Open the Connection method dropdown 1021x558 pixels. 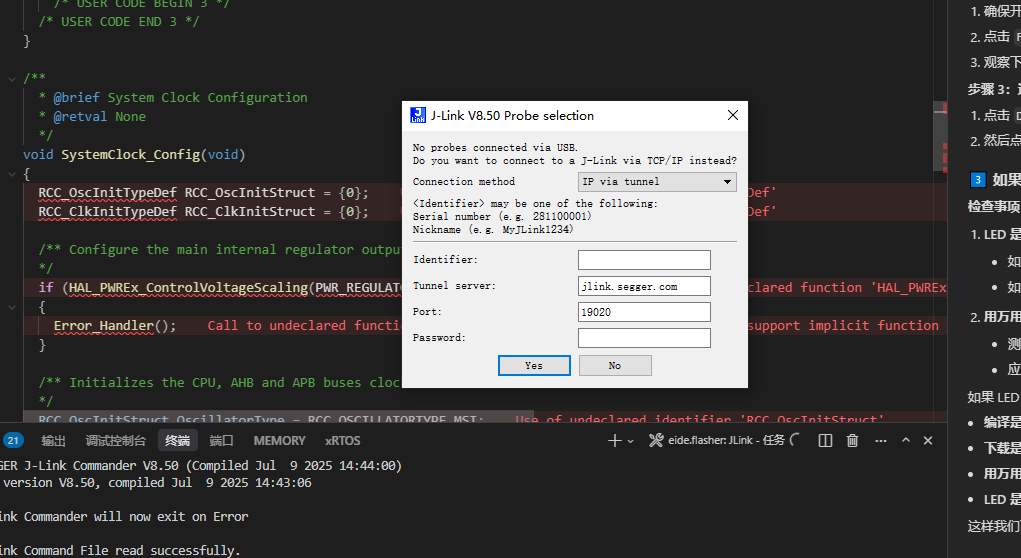[657, 182]
